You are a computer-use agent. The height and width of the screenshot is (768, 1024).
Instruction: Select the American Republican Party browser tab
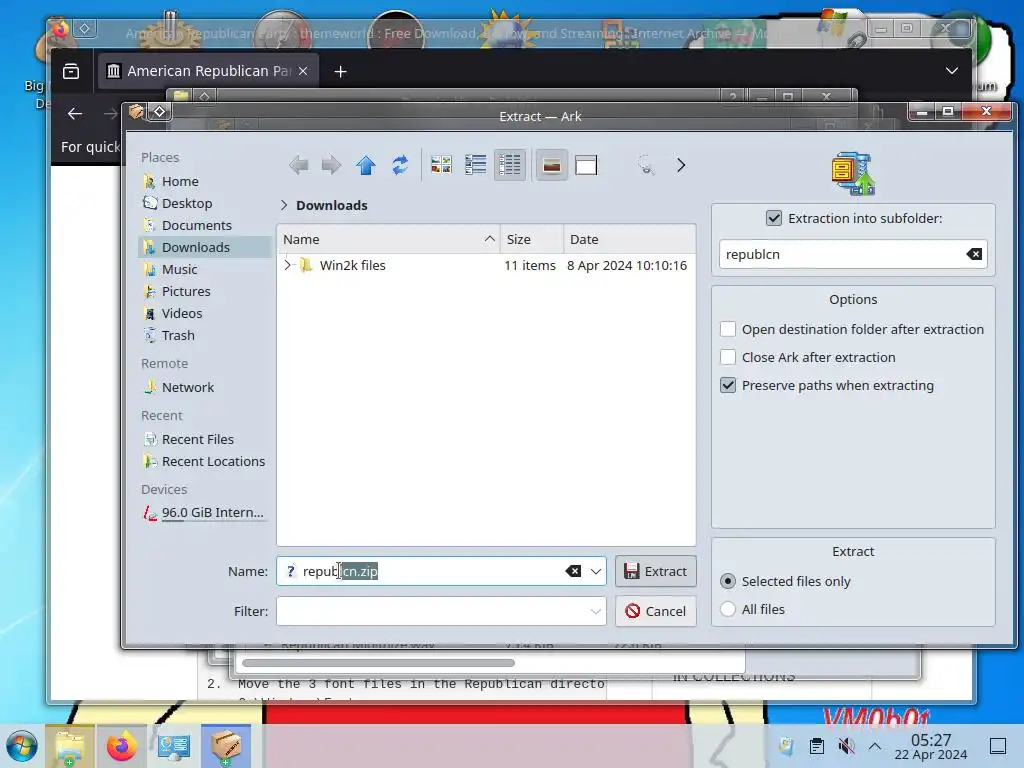[208, 71]
